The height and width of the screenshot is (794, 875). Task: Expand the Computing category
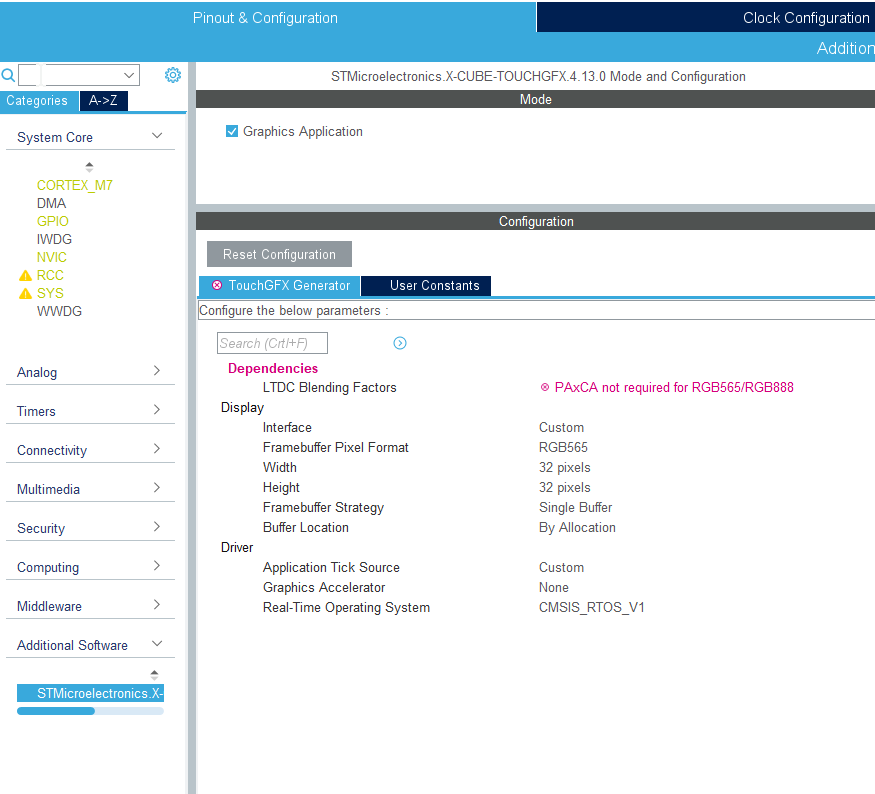click(x=157, y=566)
